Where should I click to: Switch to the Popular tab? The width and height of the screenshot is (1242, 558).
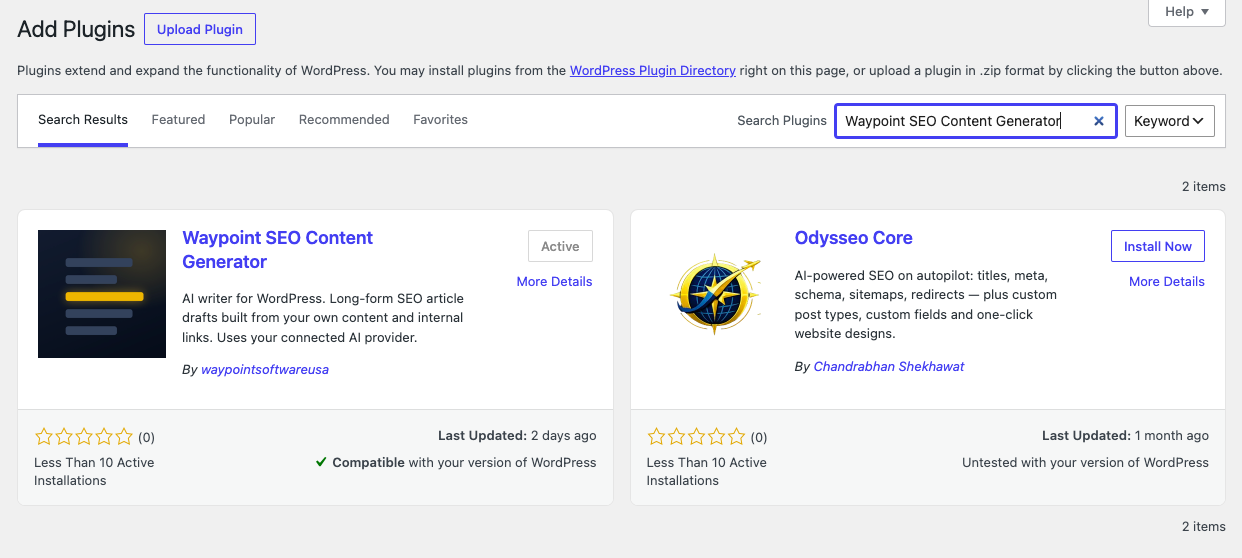(252, 119)
